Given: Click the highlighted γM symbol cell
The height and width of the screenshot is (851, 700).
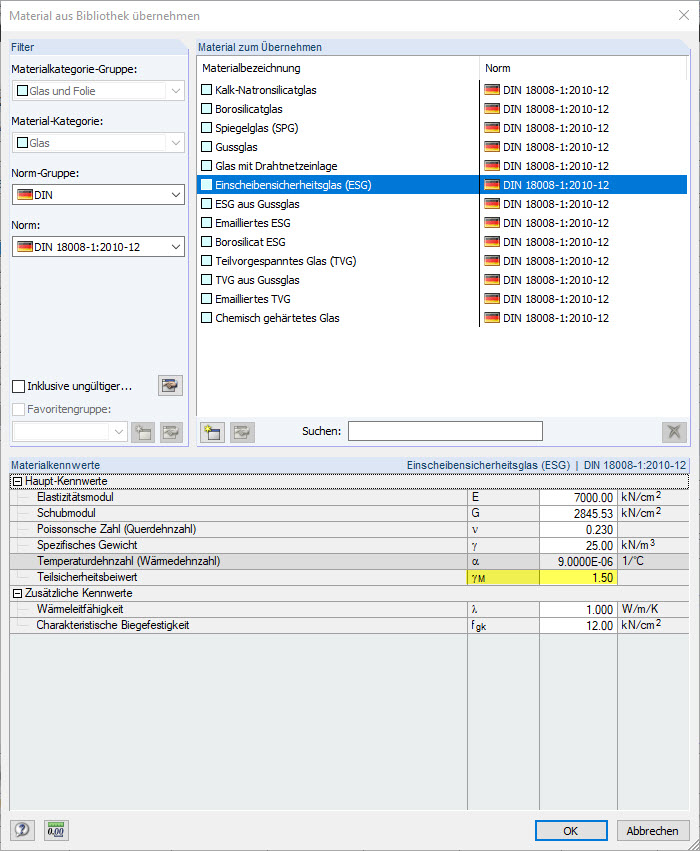Looking at the screenshot, I should click(x=503, y=577).
